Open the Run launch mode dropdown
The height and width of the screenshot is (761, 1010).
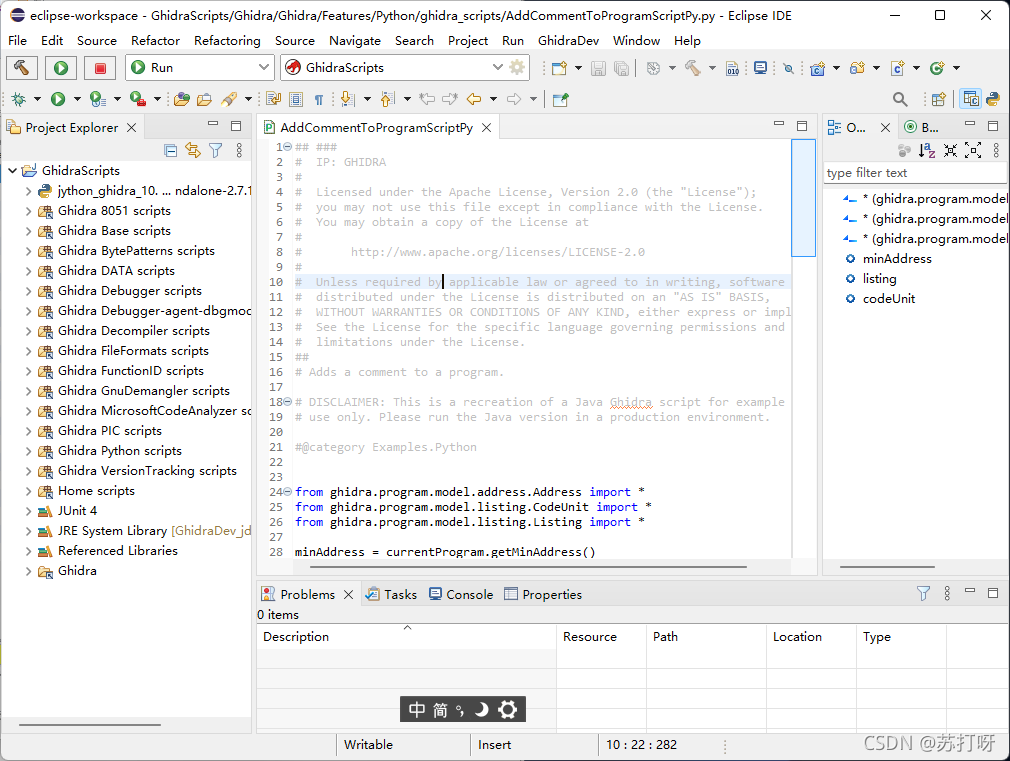coord(263,67)
